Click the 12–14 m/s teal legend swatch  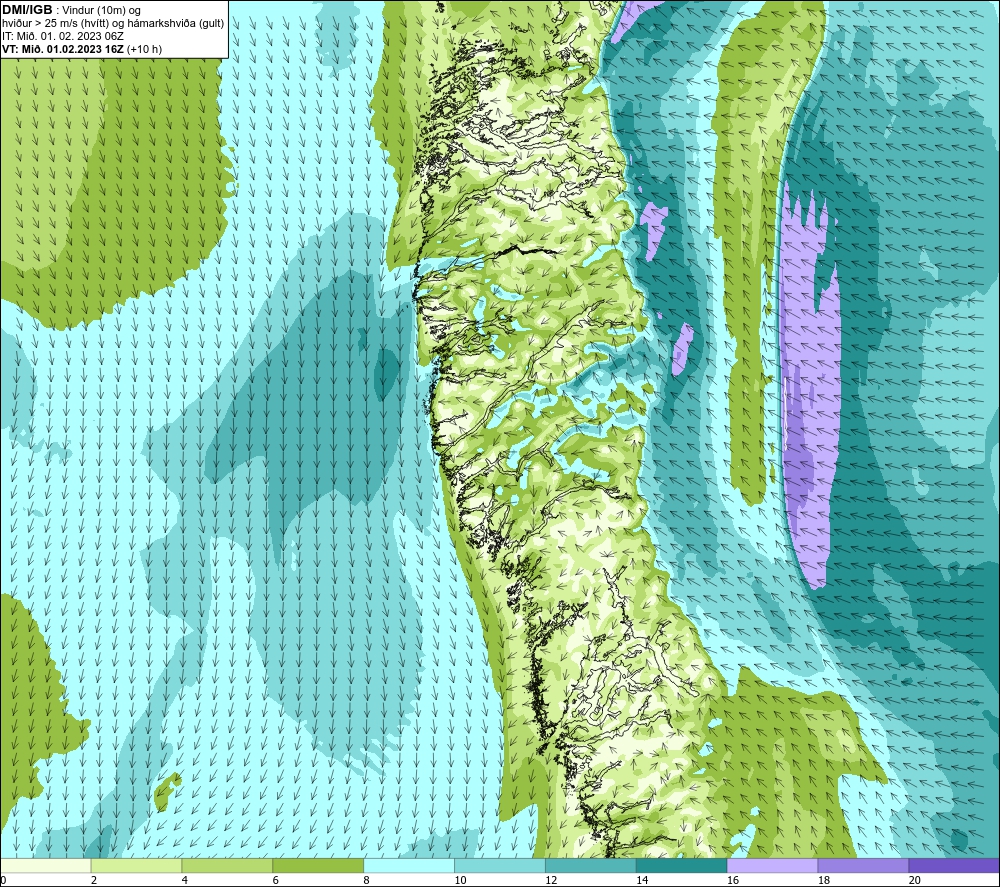[x=591, y=866]
